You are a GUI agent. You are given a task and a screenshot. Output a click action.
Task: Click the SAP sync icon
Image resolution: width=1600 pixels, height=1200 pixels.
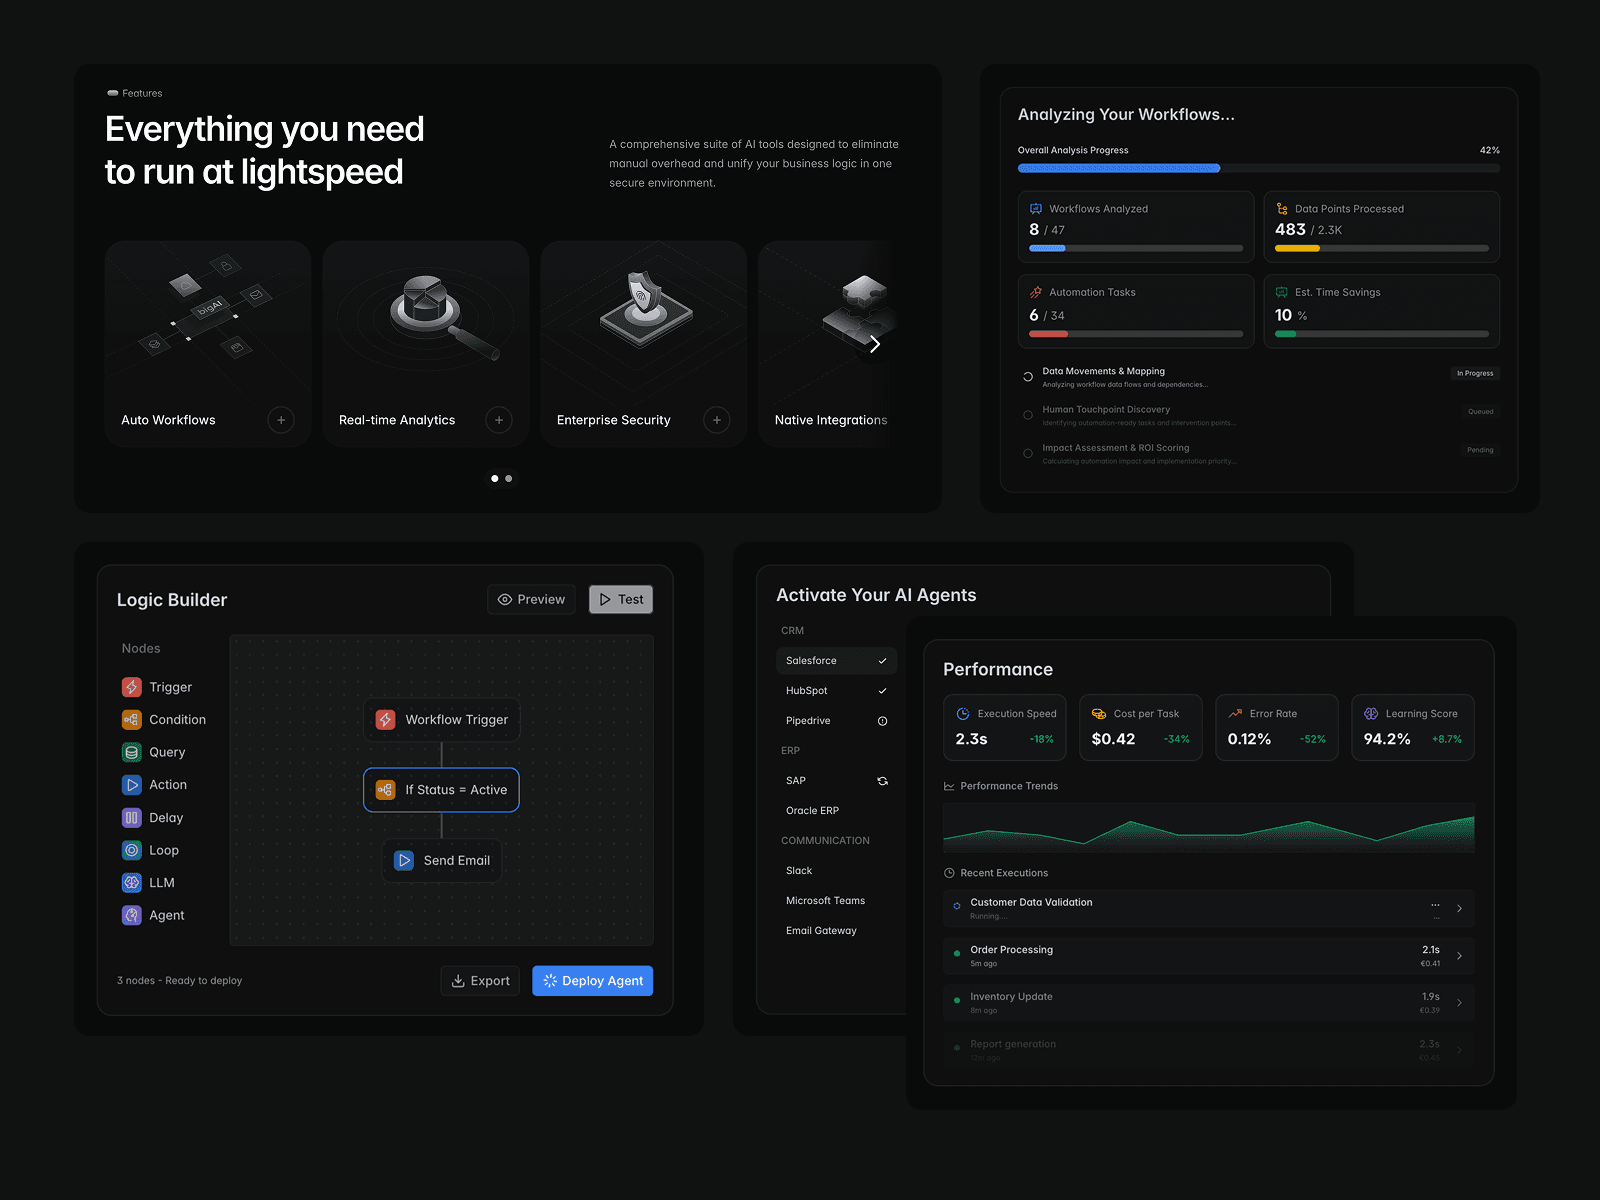pos(882,781)
